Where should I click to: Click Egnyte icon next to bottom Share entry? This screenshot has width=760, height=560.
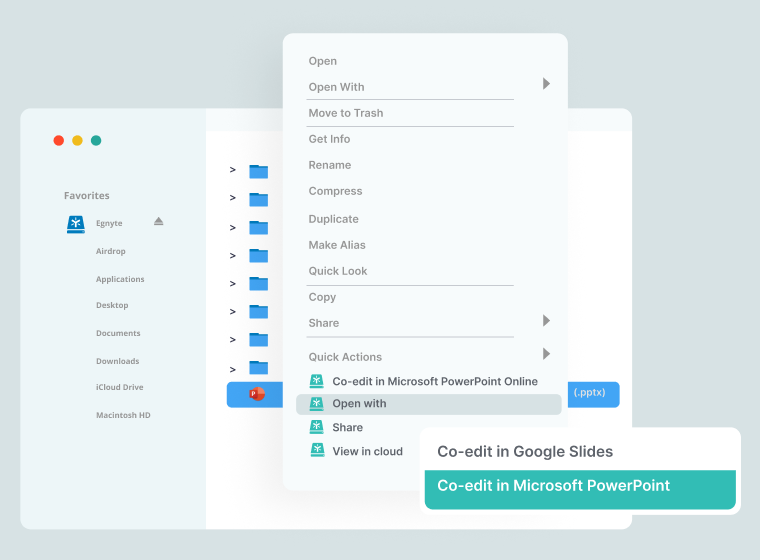(x=316, y=427)
